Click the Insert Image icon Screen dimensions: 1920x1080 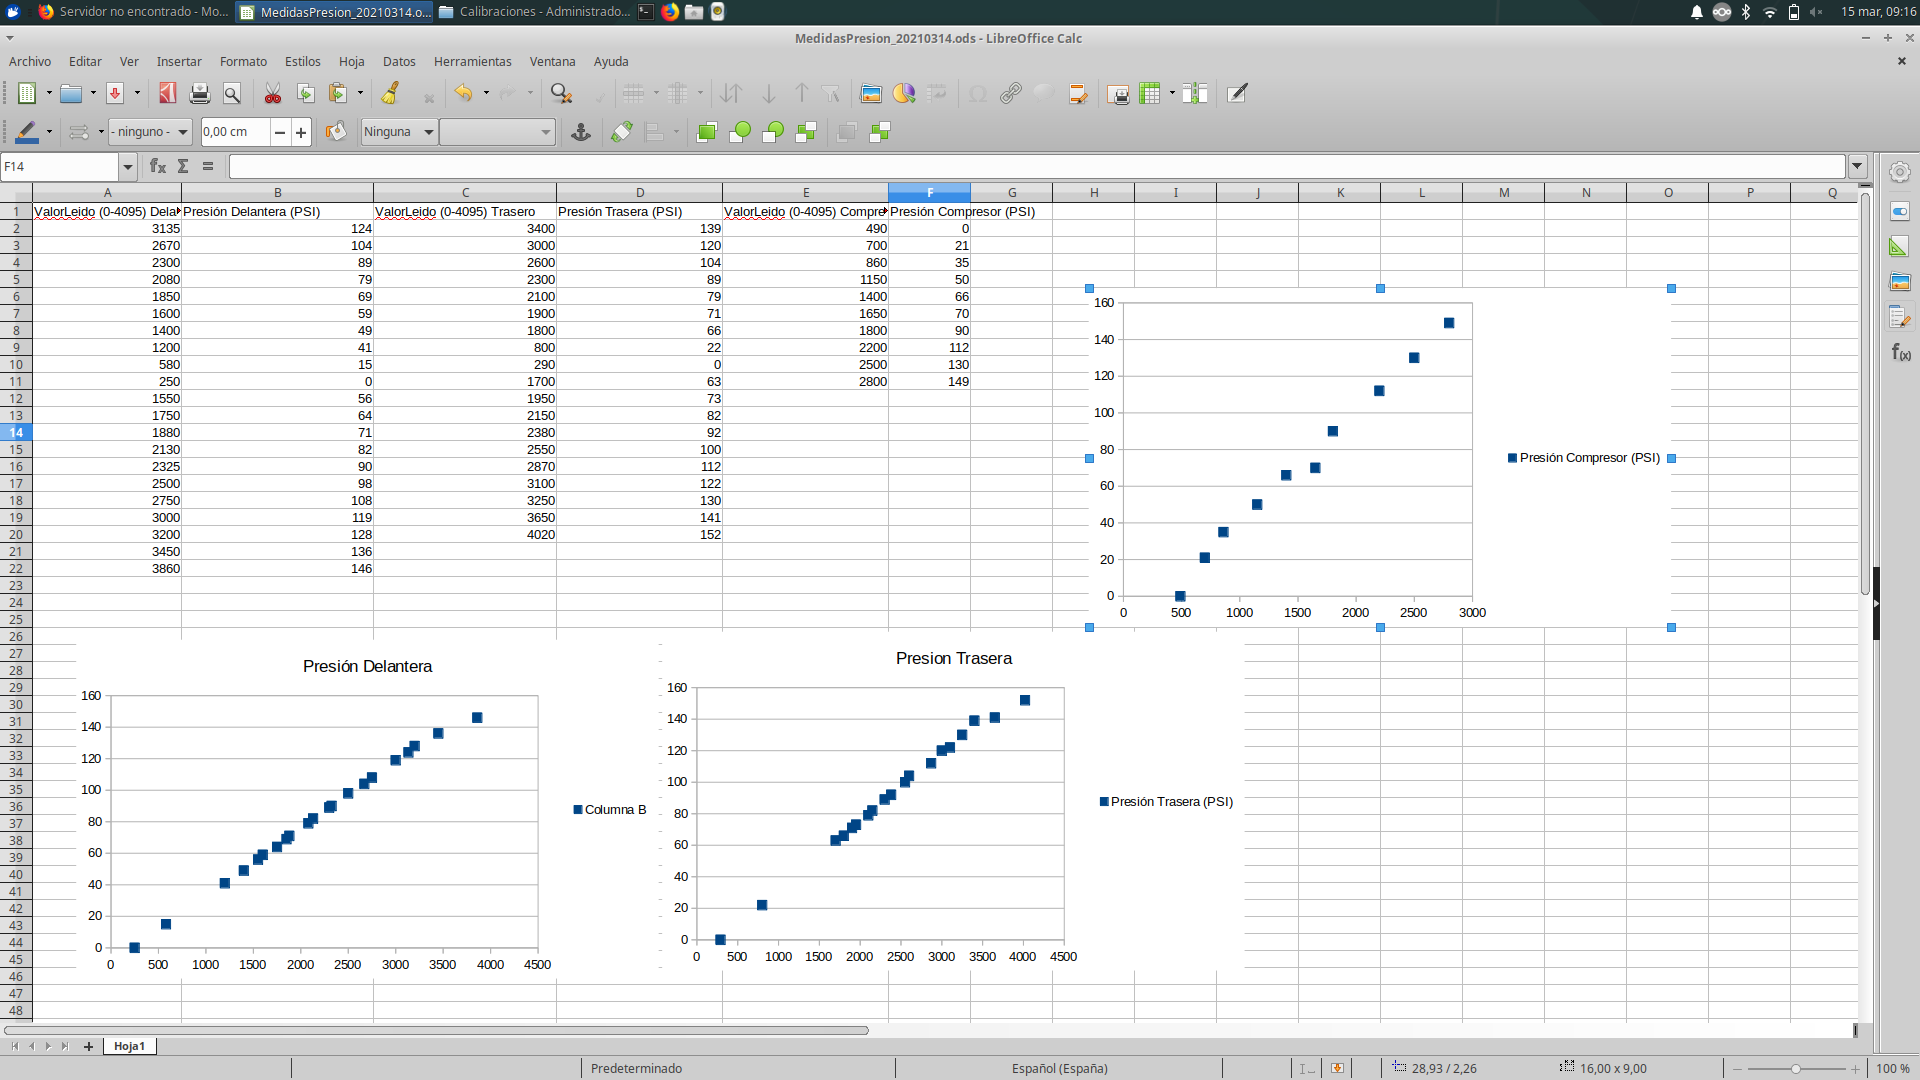[871, 94]
